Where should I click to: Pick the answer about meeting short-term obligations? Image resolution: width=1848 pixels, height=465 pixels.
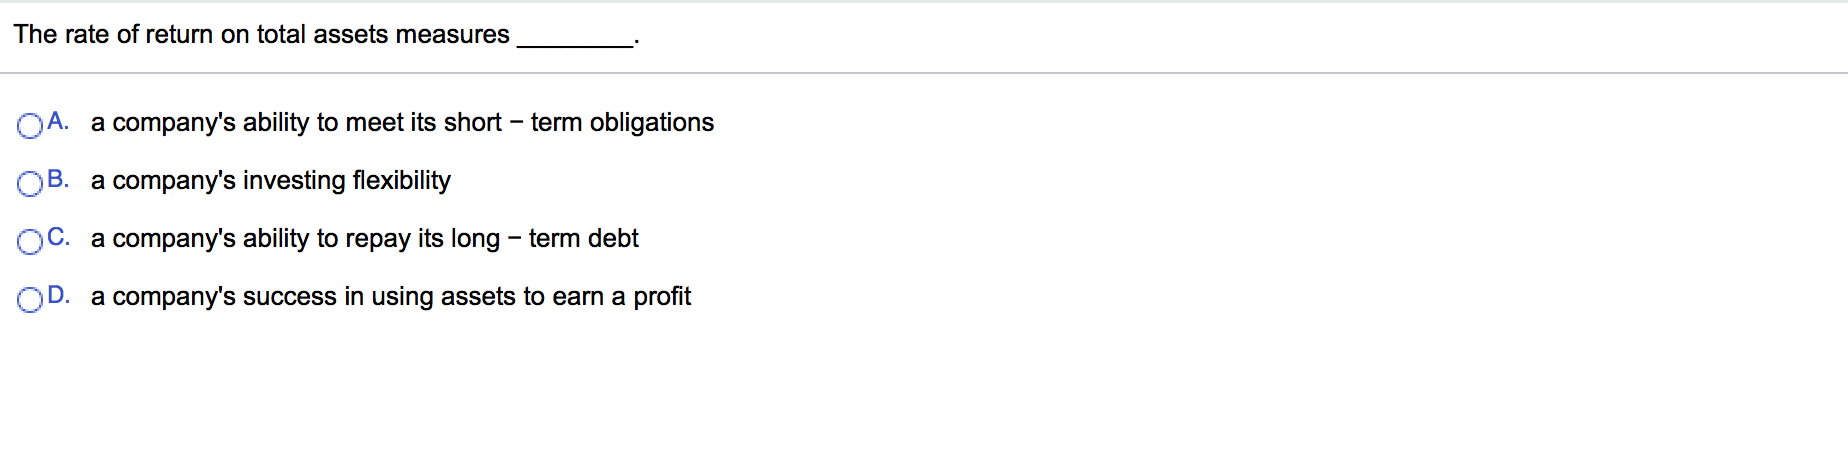point(402,123)
